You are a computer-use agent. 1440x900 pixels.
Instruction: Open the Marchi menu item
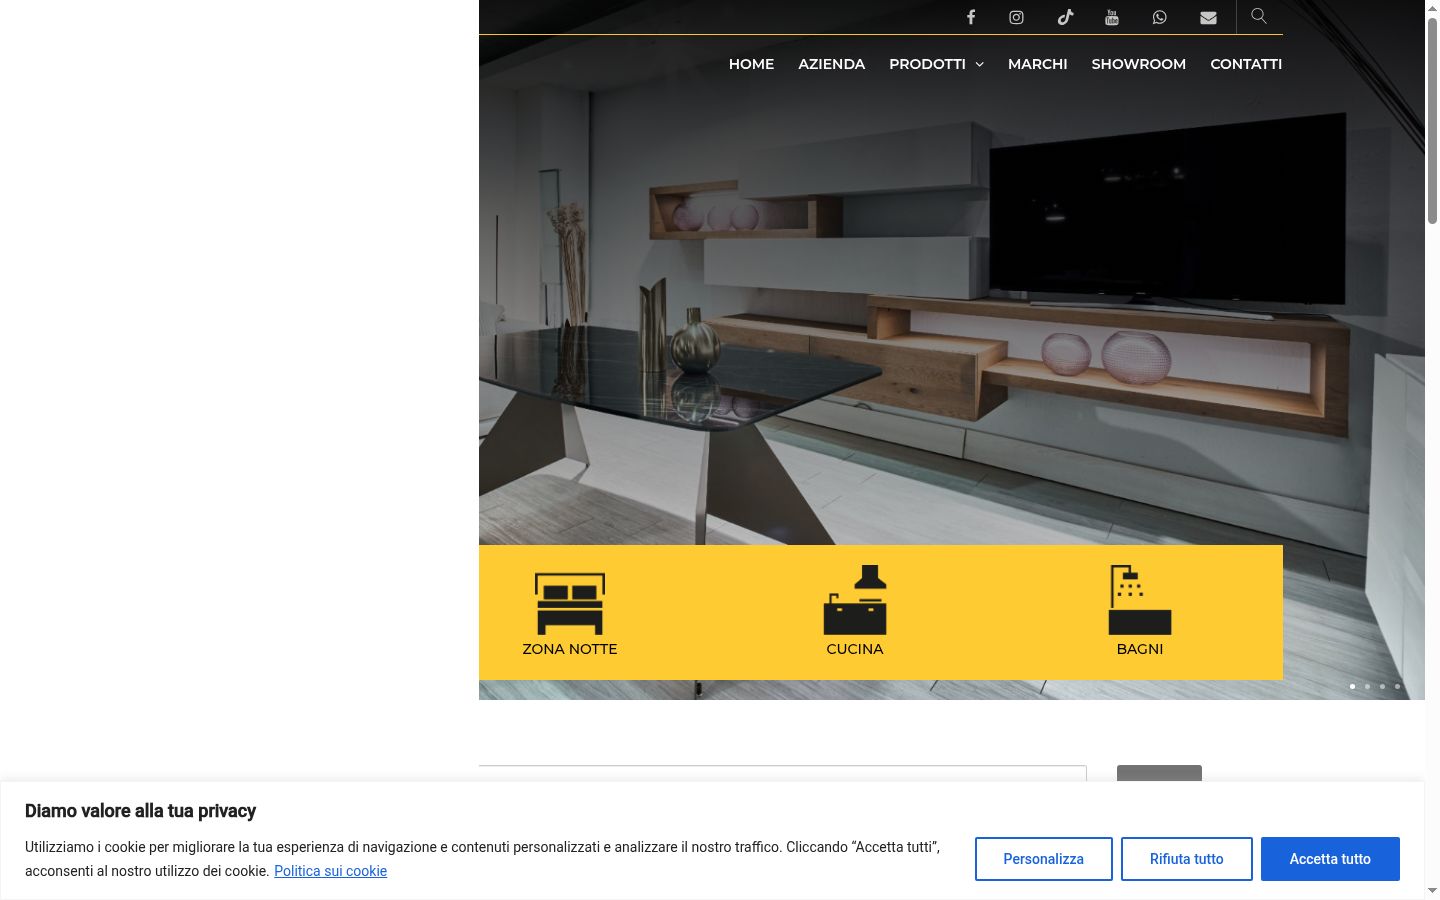tap(1037, 64)
